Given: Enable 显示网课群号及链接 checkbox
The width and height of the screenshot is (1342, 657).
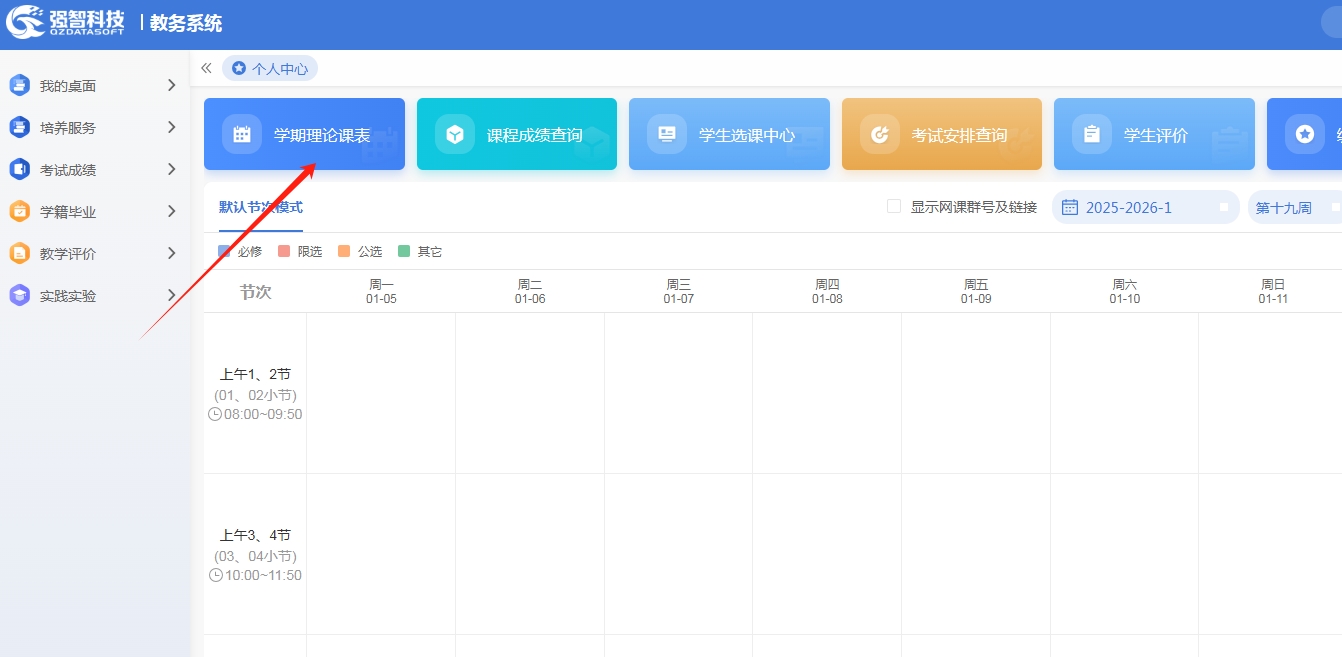Looking at the screenshot, I should pos(894,207).
